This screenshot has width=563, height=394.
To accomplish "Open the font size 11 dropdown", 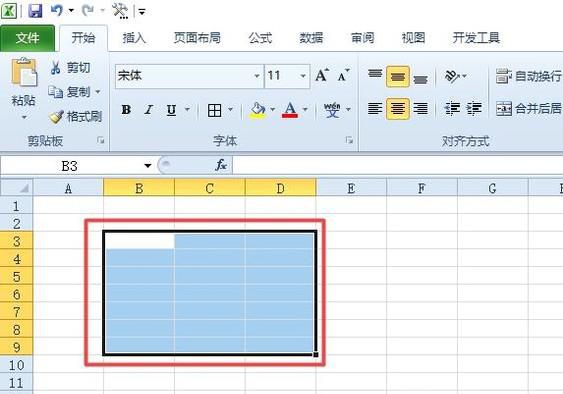I will (303, 76).
